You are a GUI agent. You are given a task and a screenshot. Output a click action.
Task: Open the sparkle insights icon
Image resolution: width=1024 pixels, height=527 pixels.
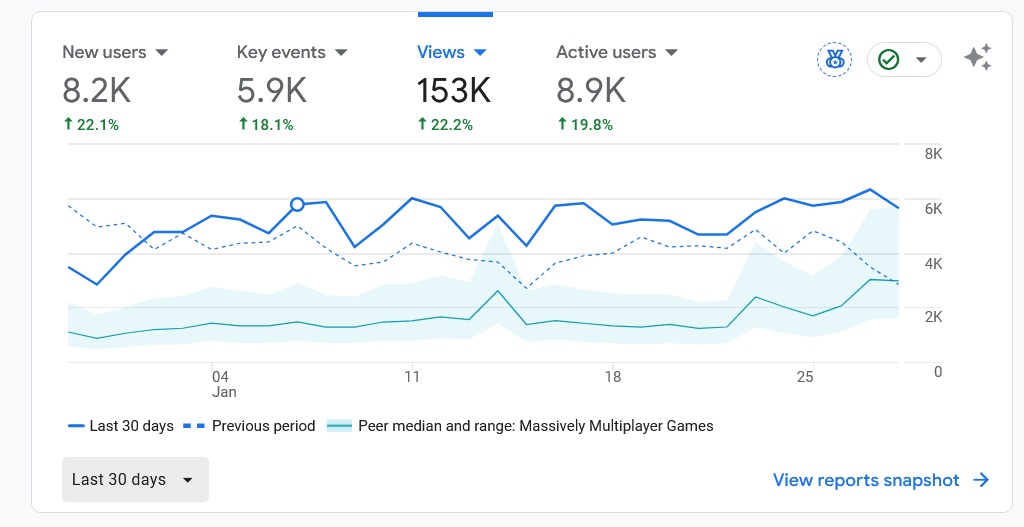click(x=977, y=58)
